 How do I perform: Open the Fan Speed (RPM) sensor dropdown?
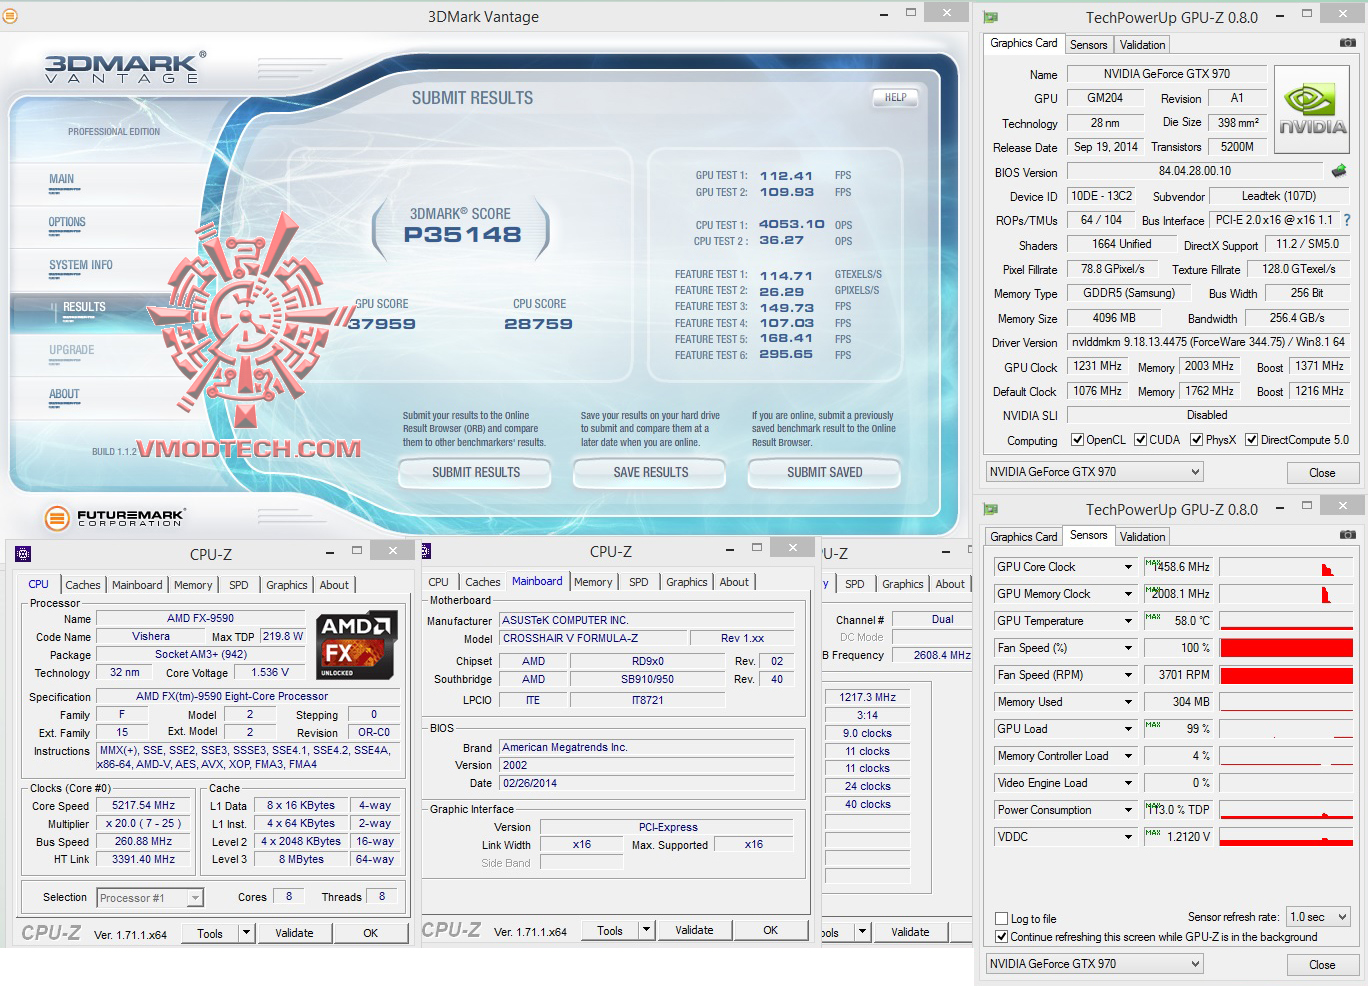pyautogui.click(x=1128, y=675)
